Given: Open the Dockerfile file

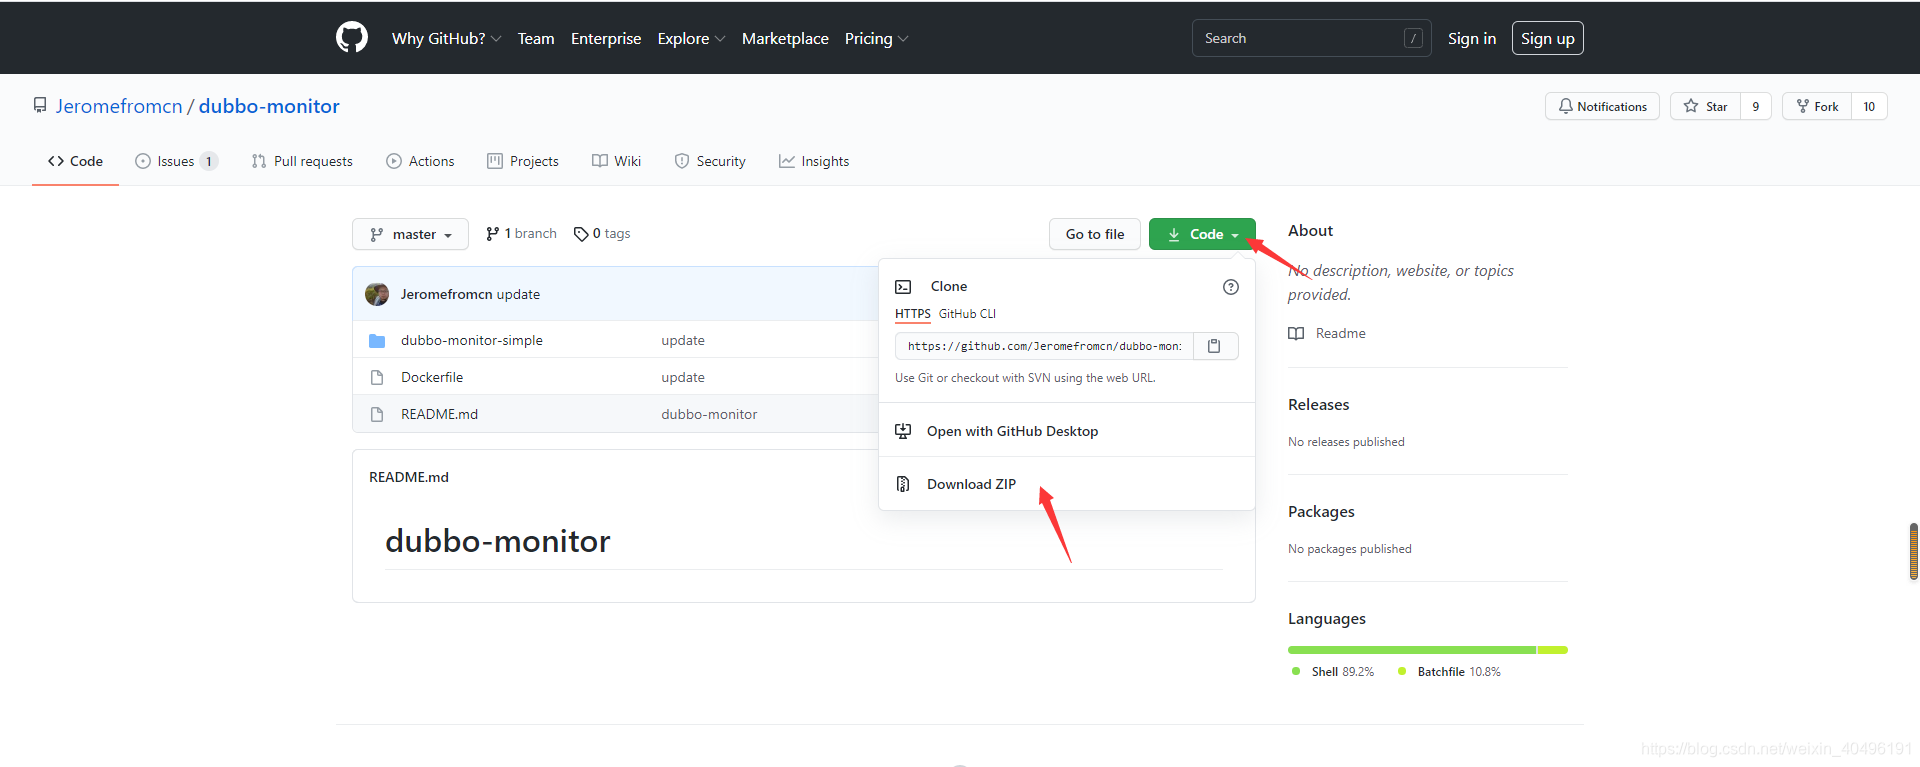Looking at the screenshot, I should [x=432, y=377].
